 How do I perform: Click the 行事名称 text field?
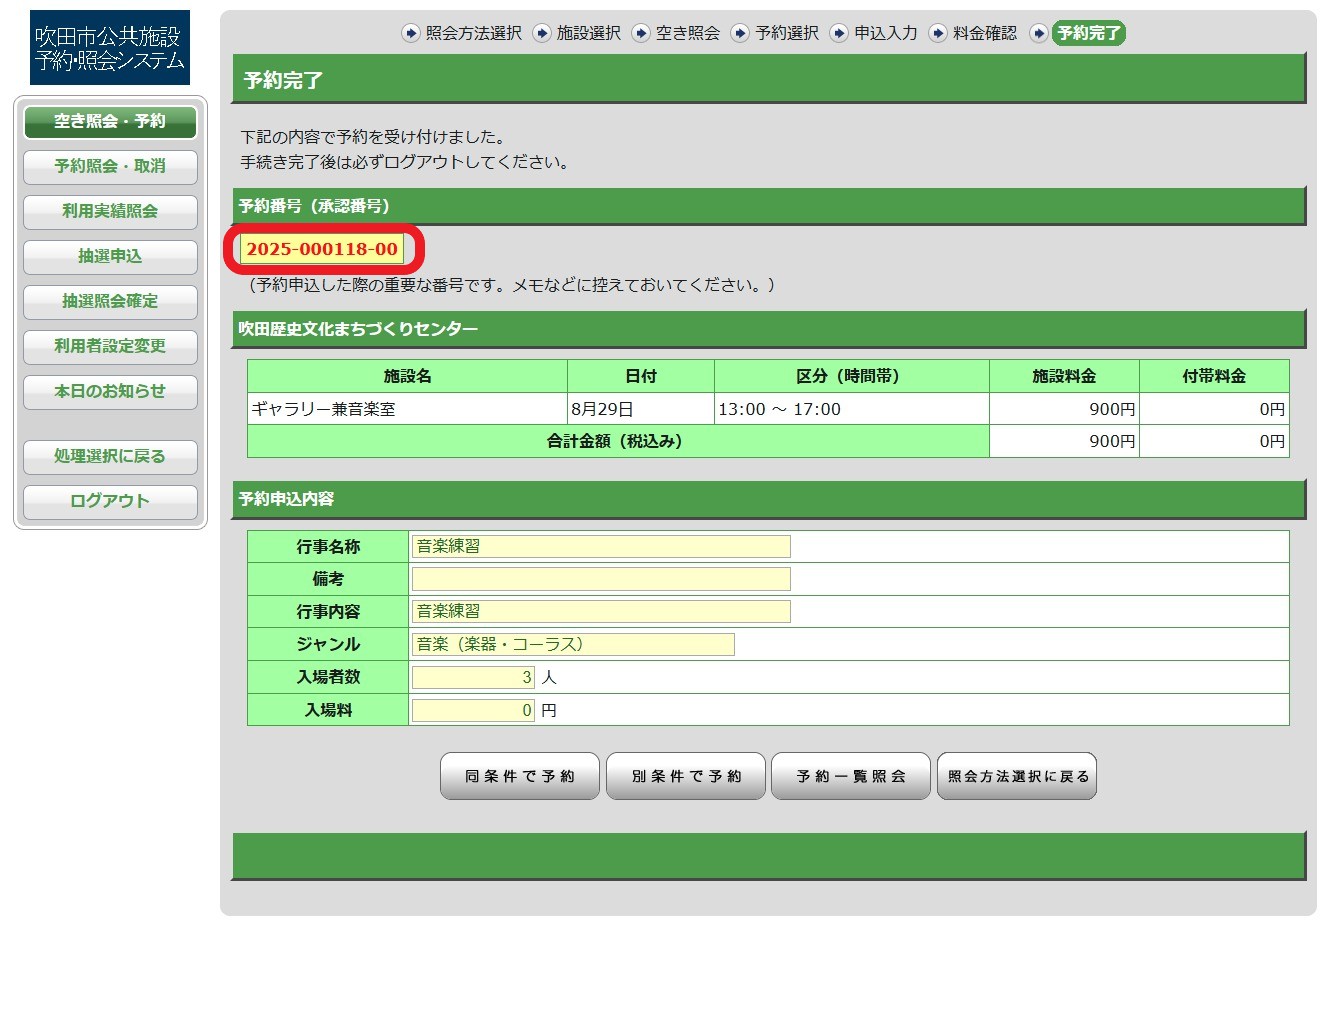coord(601,546)
